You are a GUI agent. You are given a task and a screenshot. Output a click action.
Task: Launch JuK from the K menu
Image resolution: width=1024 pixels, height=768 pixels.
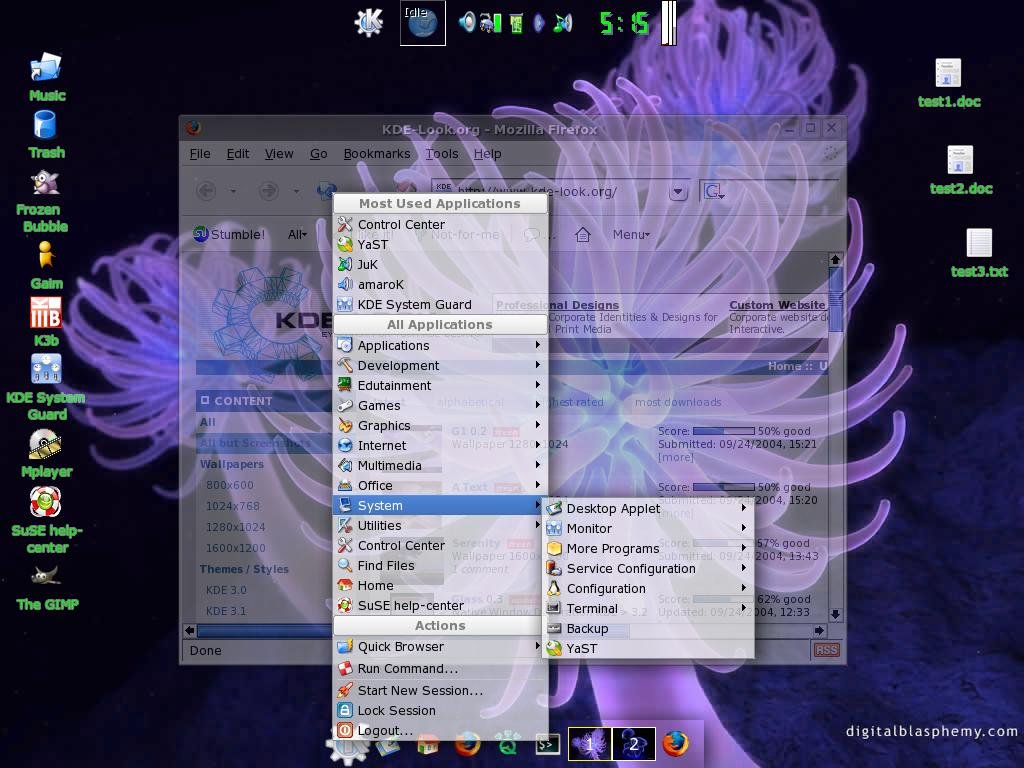[440, 264]
